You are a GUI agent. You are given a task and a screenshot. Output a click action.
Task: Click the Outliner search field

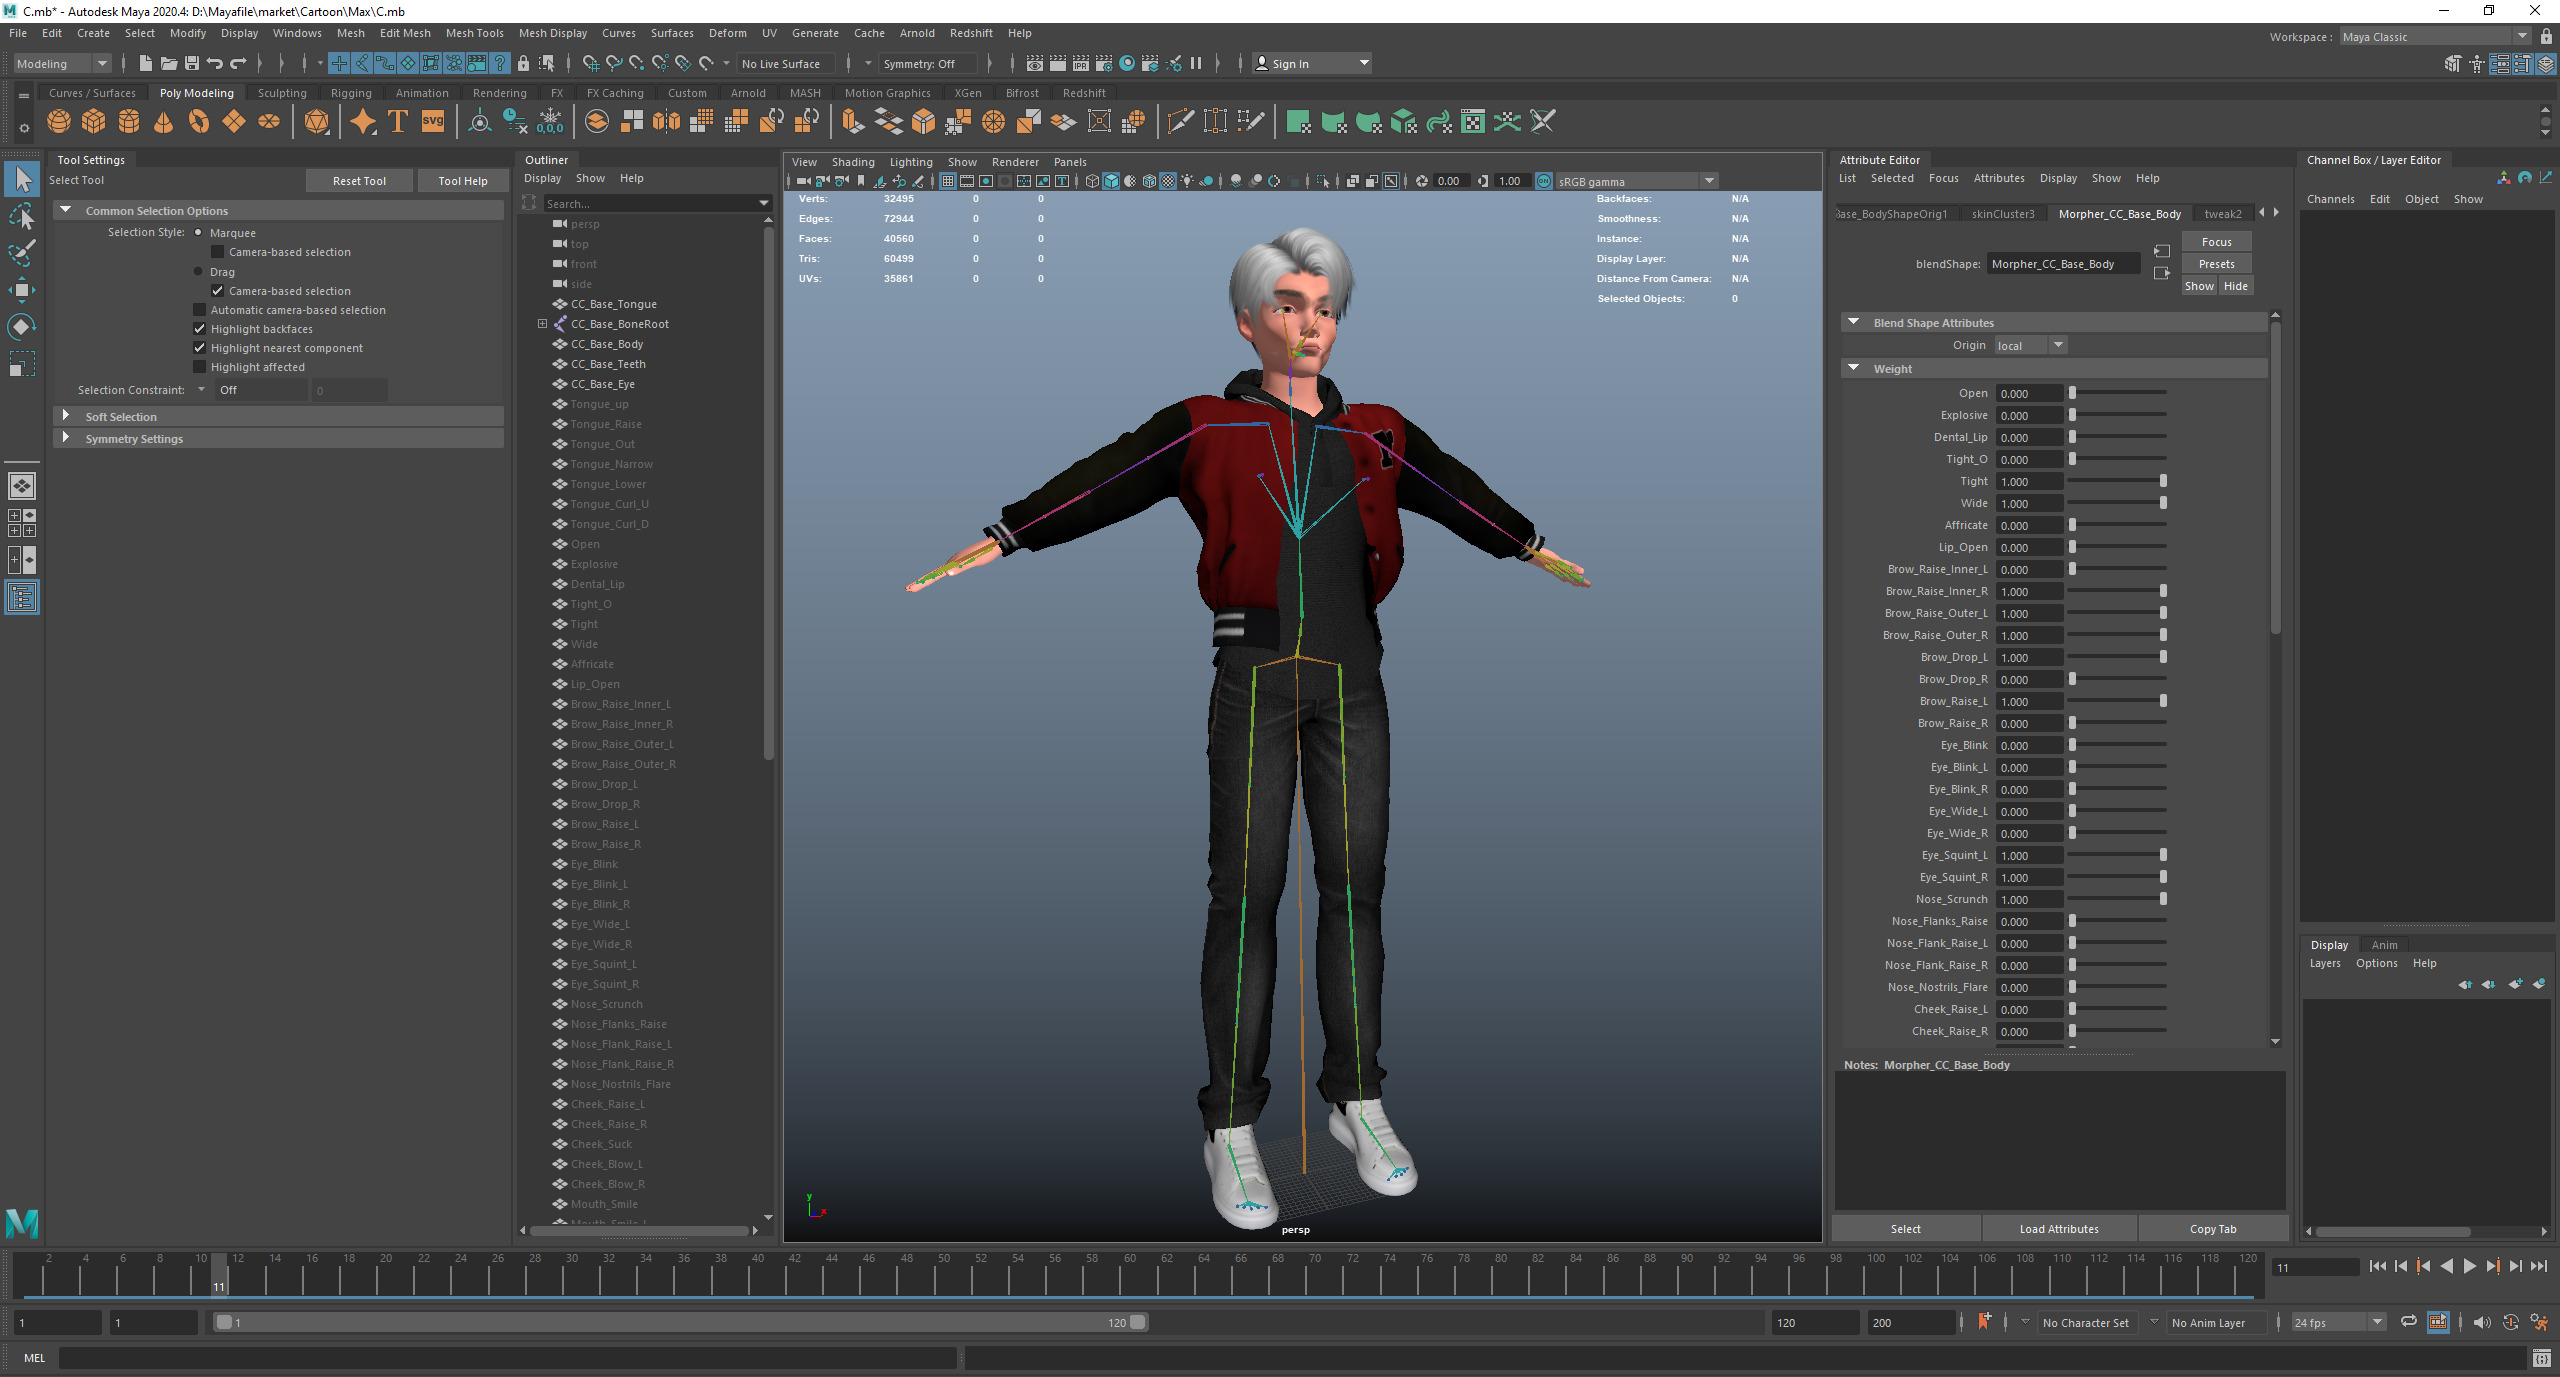[650, 203]
